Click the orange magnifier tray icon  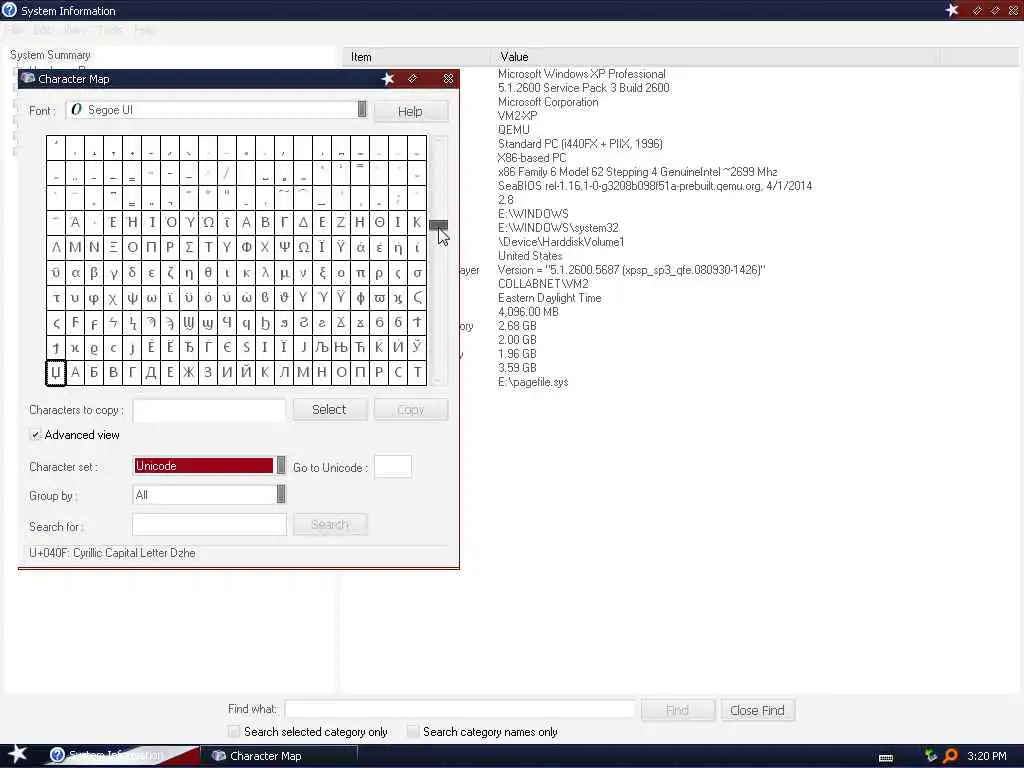click(x=950, y=756)
